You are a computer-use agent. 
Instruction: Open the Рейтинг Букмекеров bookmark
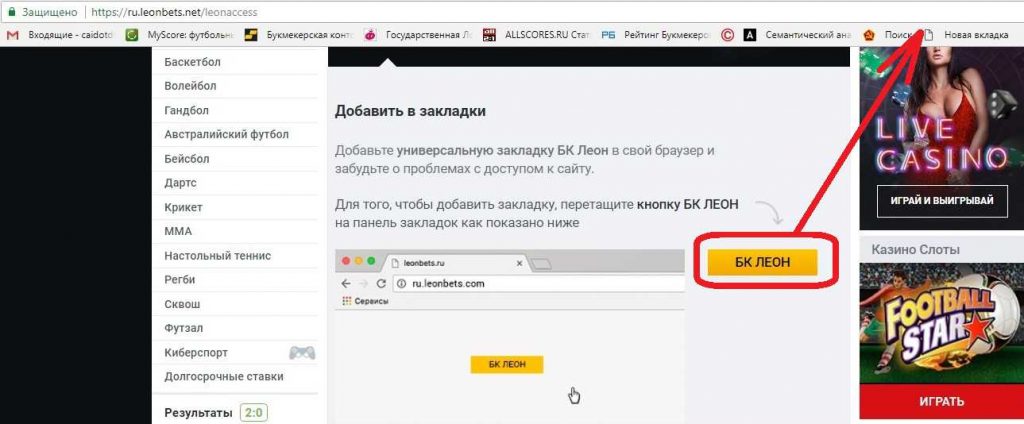656,35
